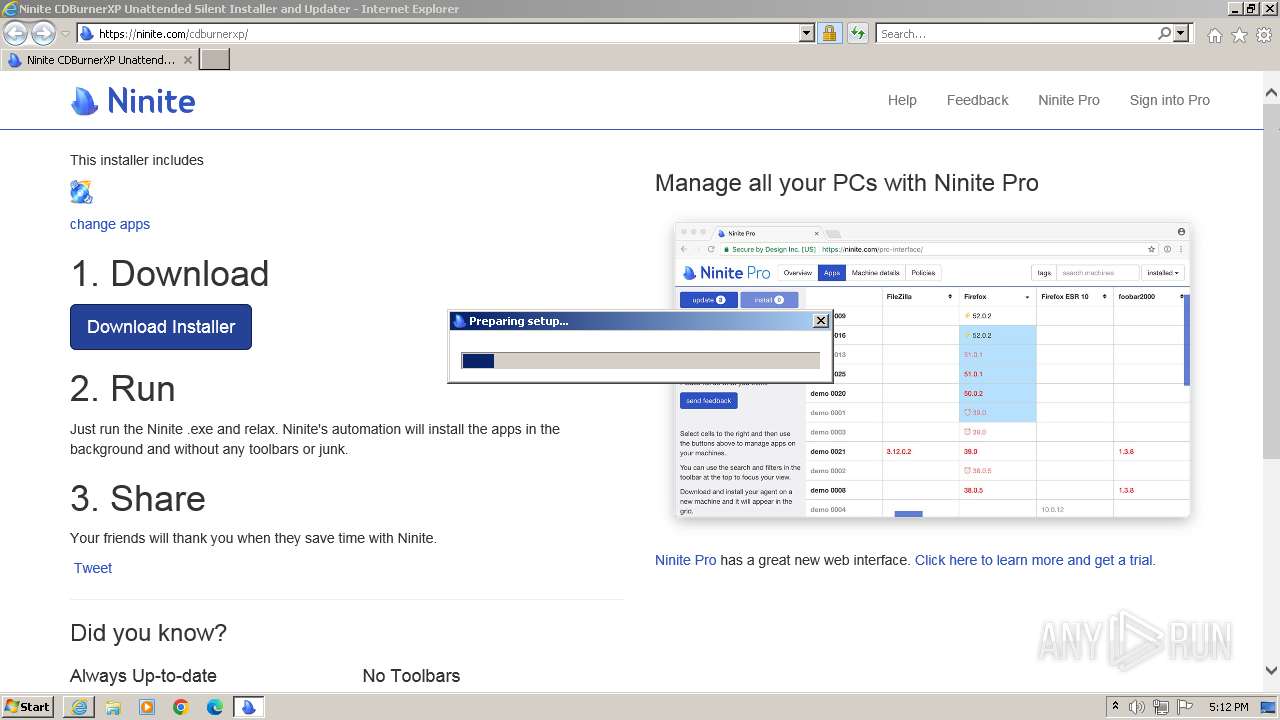Close the Ninite CDBurnerXP tab
This screenshot has height=720, width=1280.
tap(188, 60)
